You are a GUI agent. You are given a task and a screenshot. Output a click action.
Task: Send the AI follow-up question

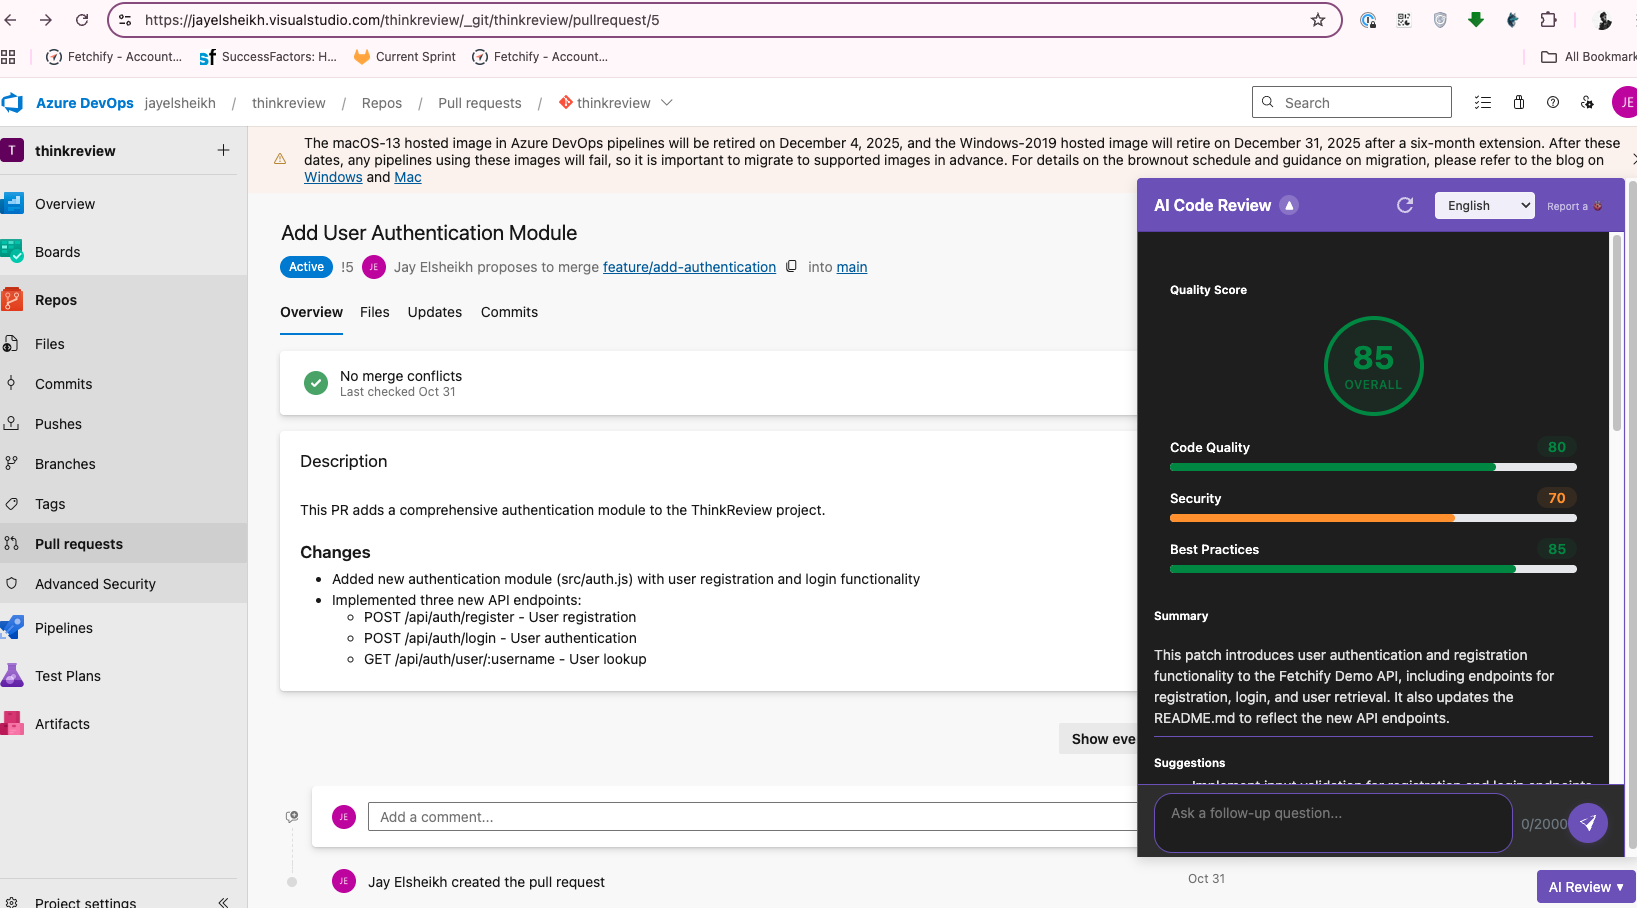(1589, 822)
